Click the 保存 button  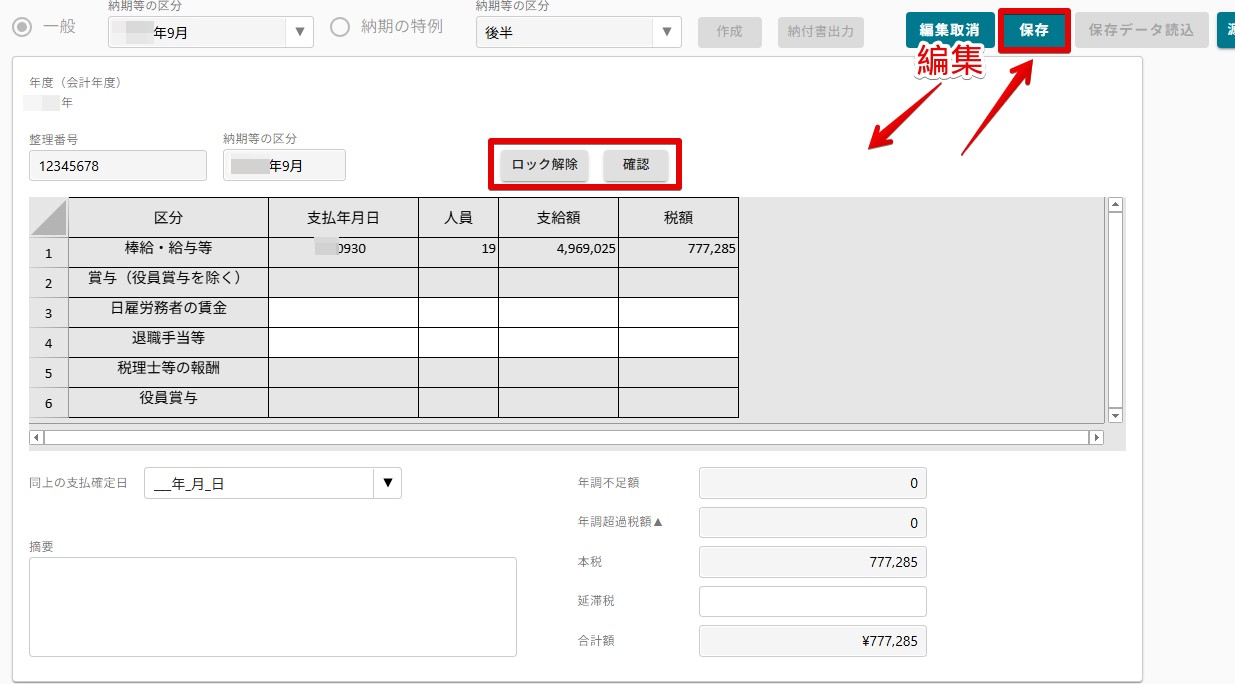coord(1034,30)
